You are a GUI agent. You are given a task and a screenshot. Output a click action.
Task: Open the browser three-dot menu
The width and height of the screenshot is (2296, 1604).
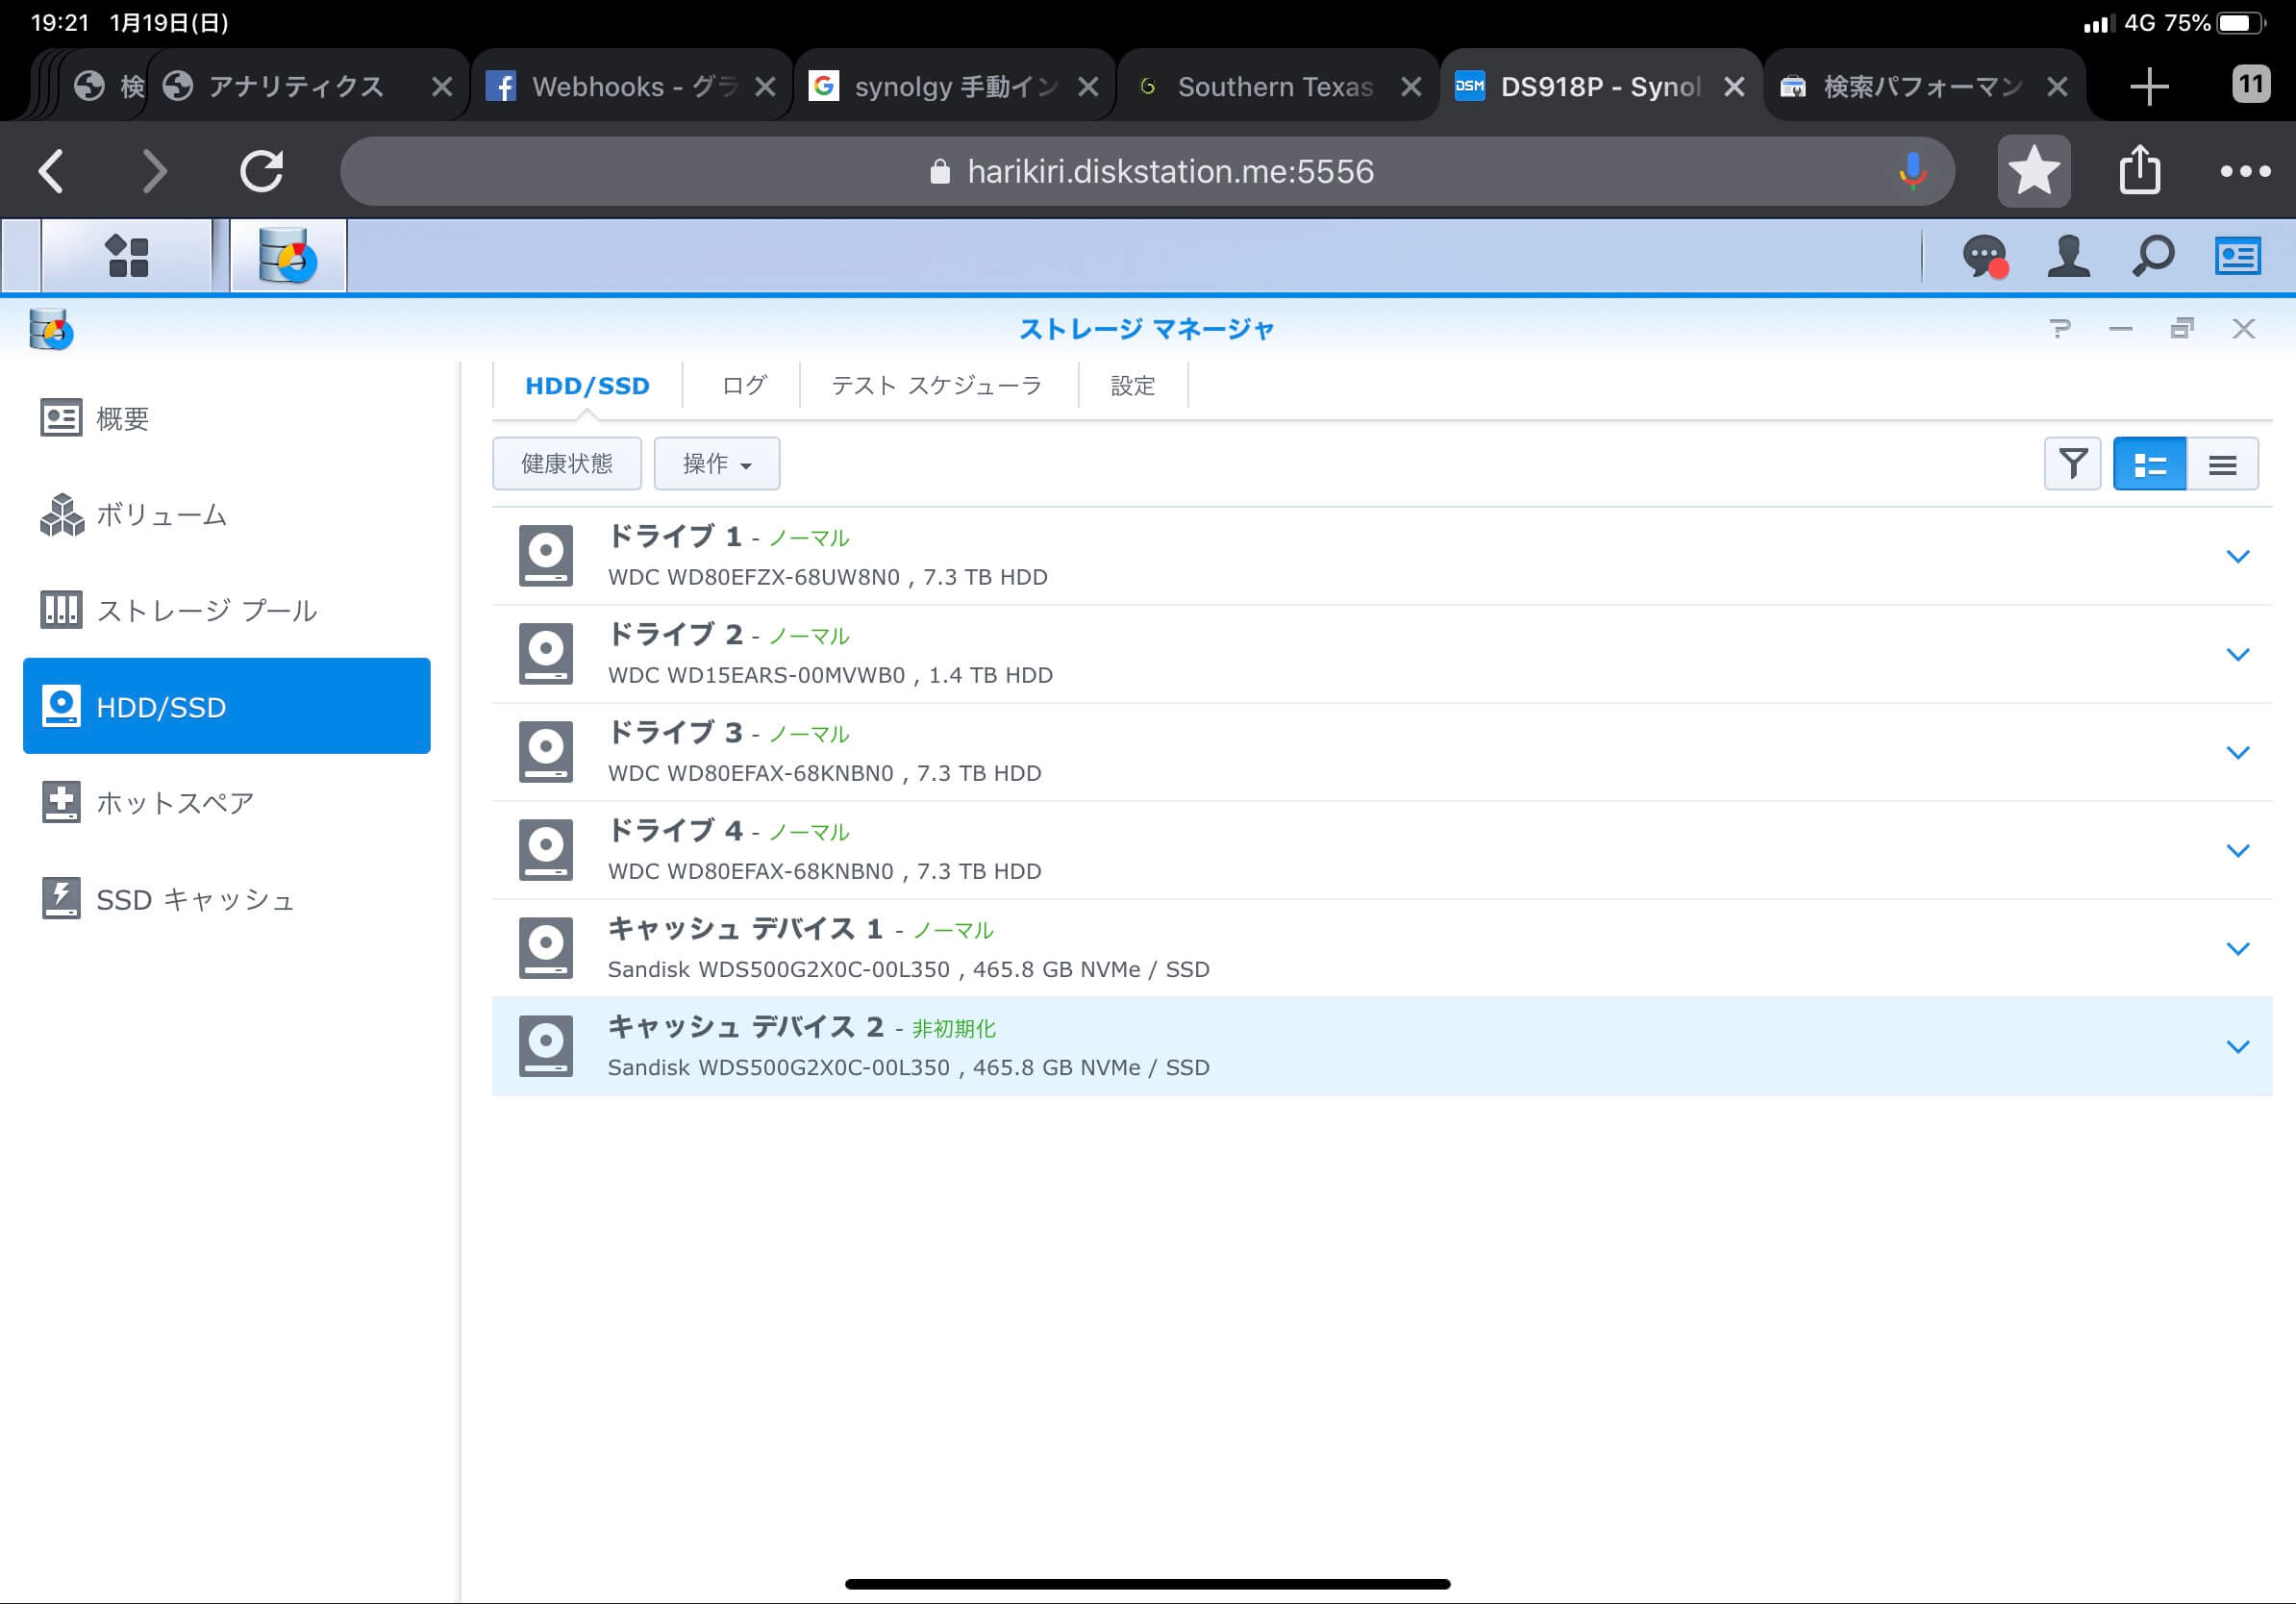point(2245,171)
